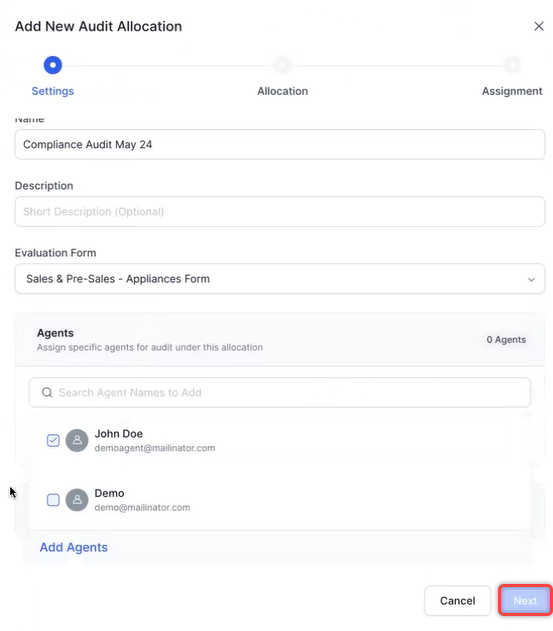Select the Settings step label
Screen dimensions: 553x631
click(x=53, y=91)
